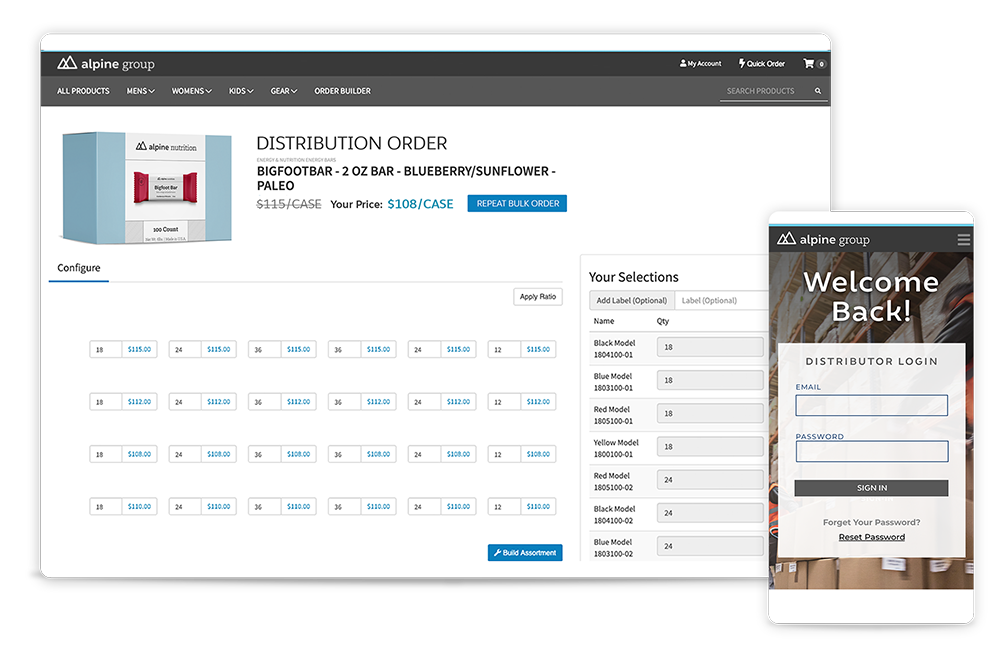Screen dimensions: 1000x655
Task: Follow the Reset Password link
Action: pos(871,537)
